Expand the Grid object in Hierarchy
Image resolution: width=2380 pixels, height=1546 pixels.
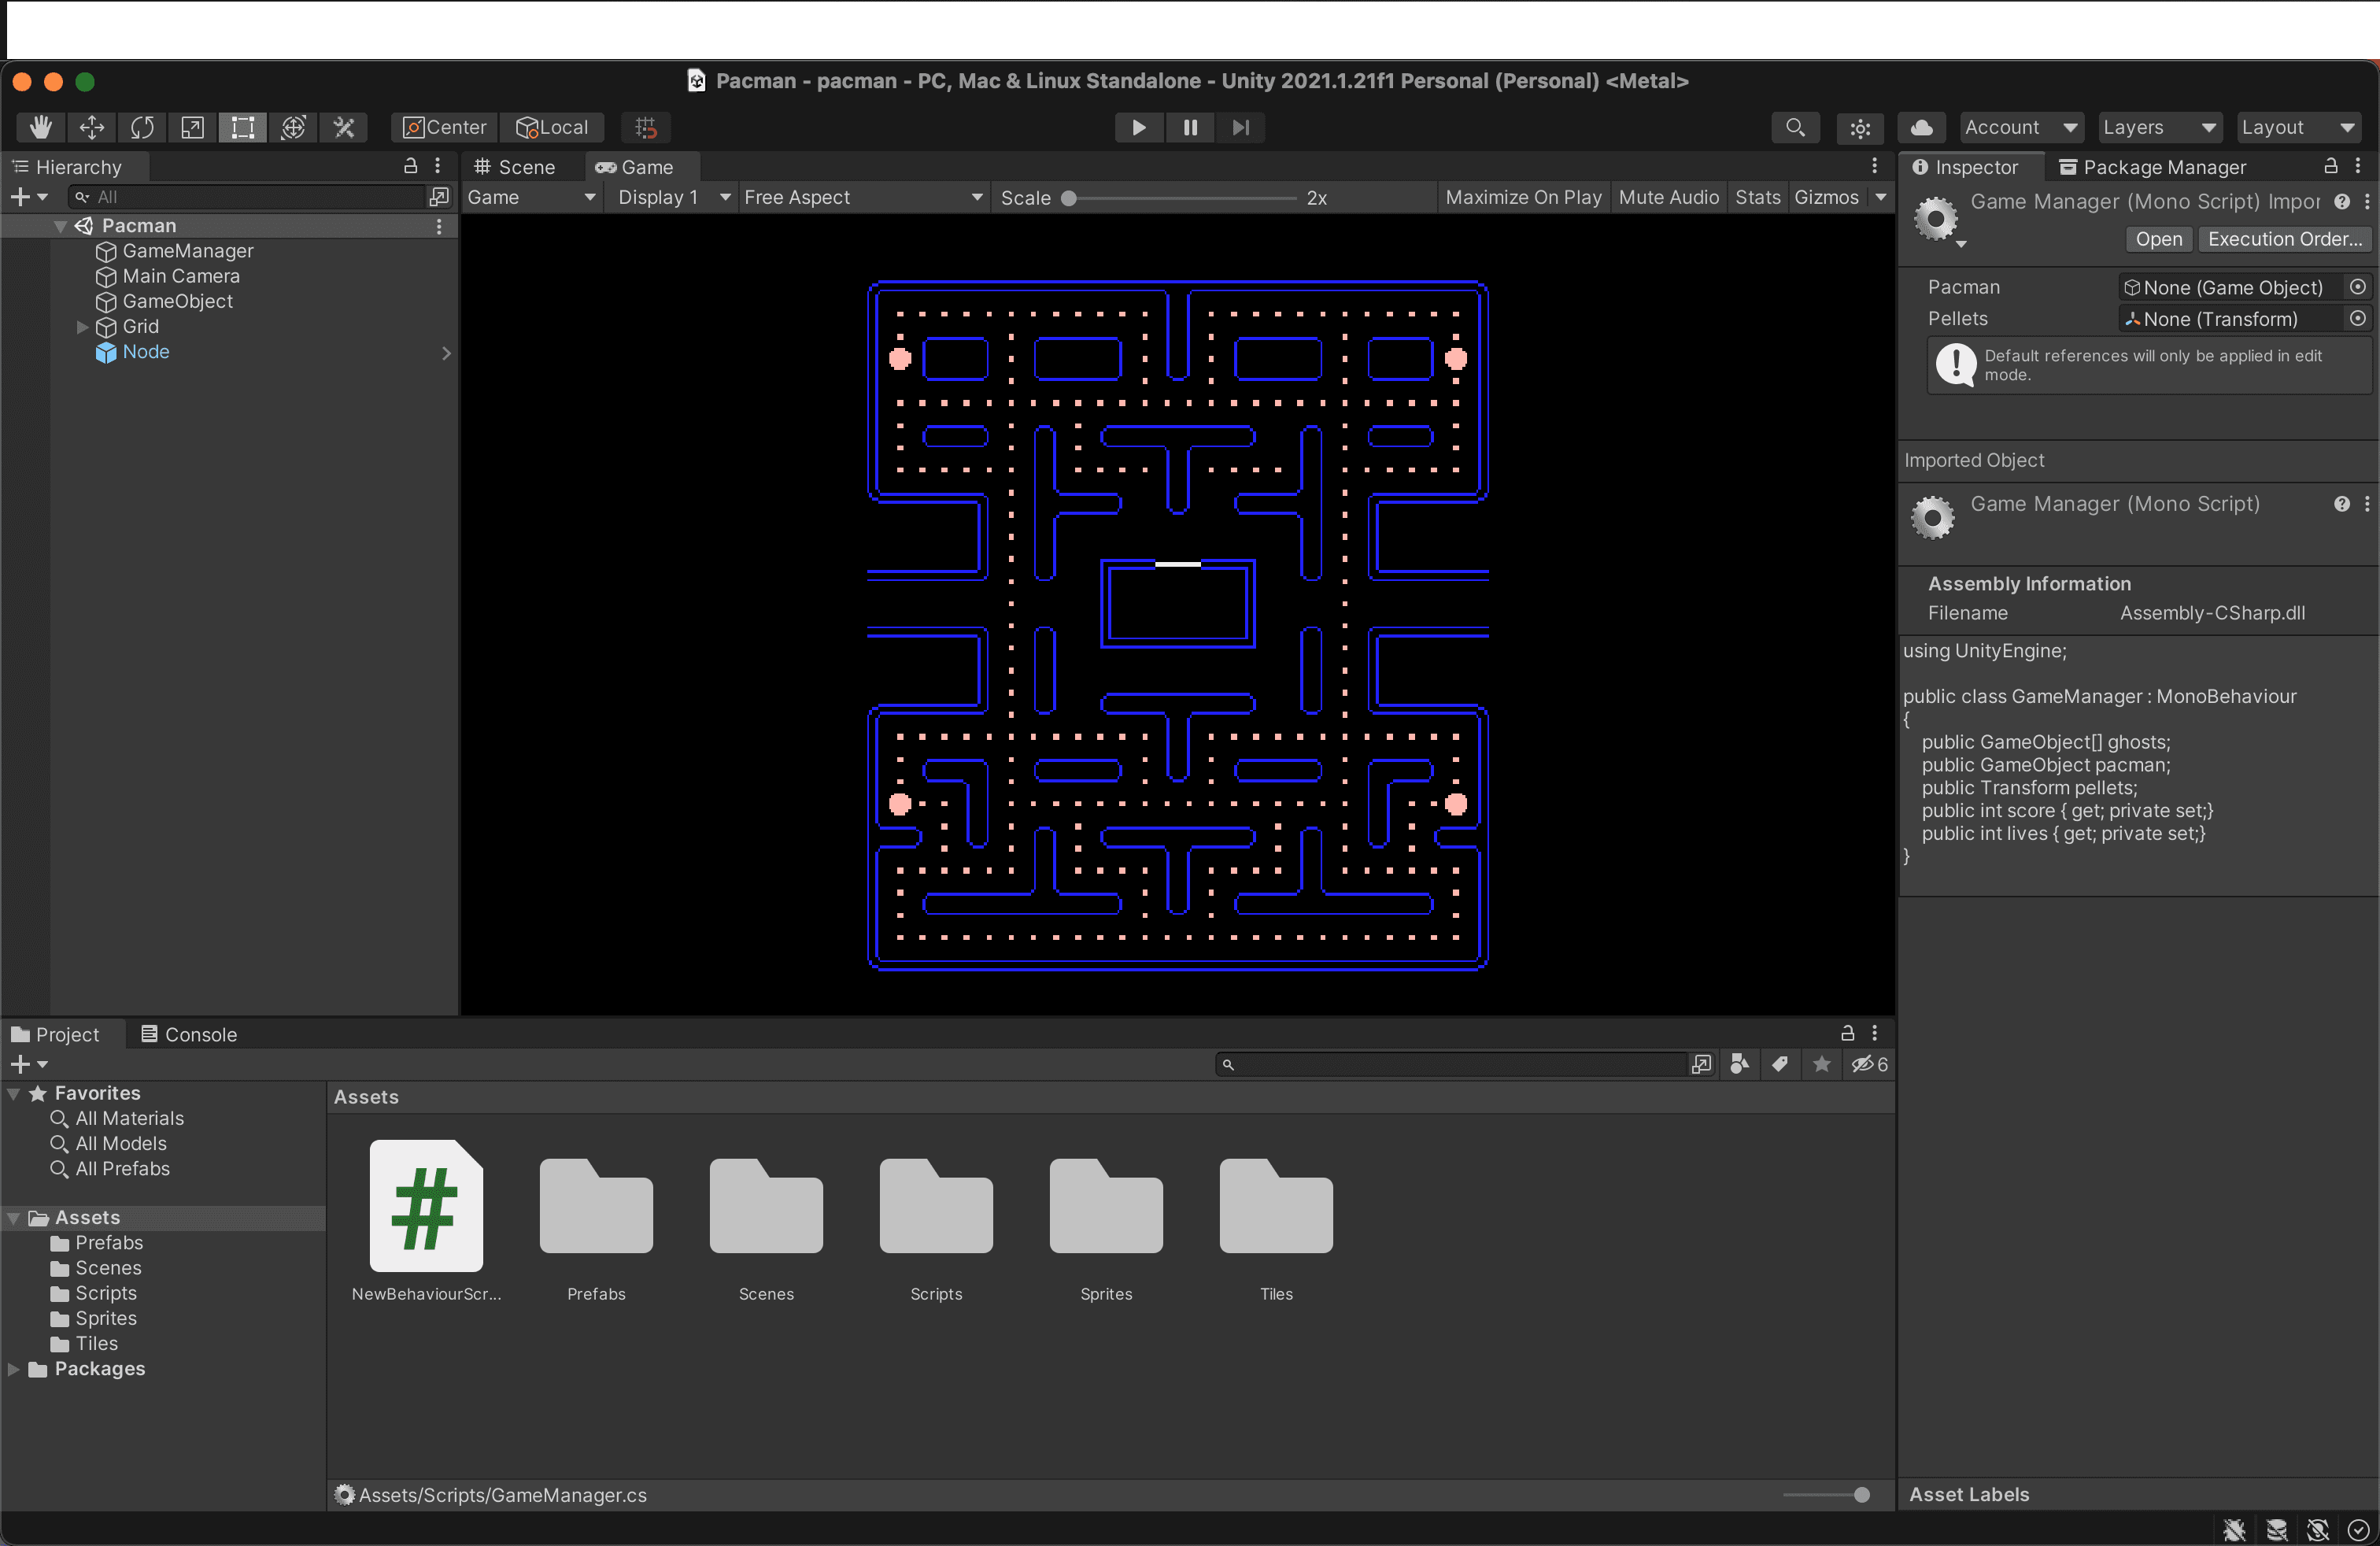pyautogui.click(x=83, y=327)
